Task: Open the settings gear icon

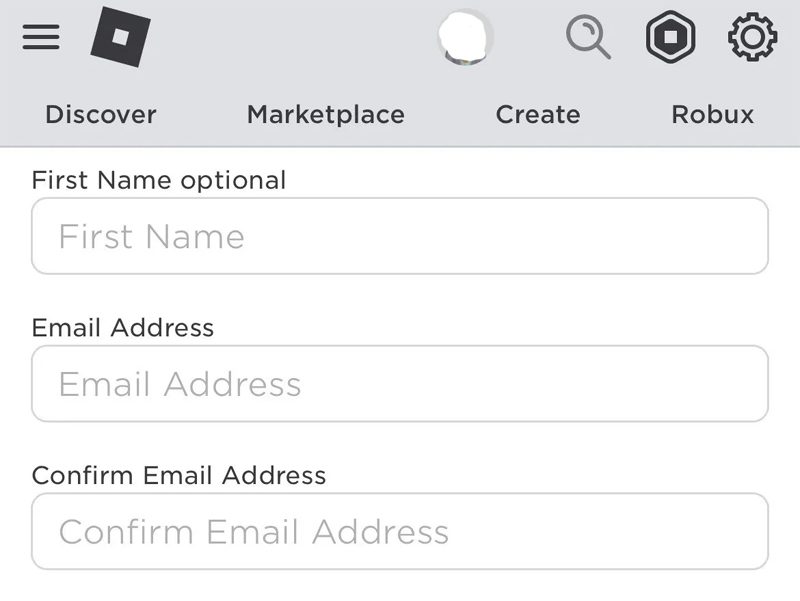Action: pyautogui.click(x=752, y=38)
